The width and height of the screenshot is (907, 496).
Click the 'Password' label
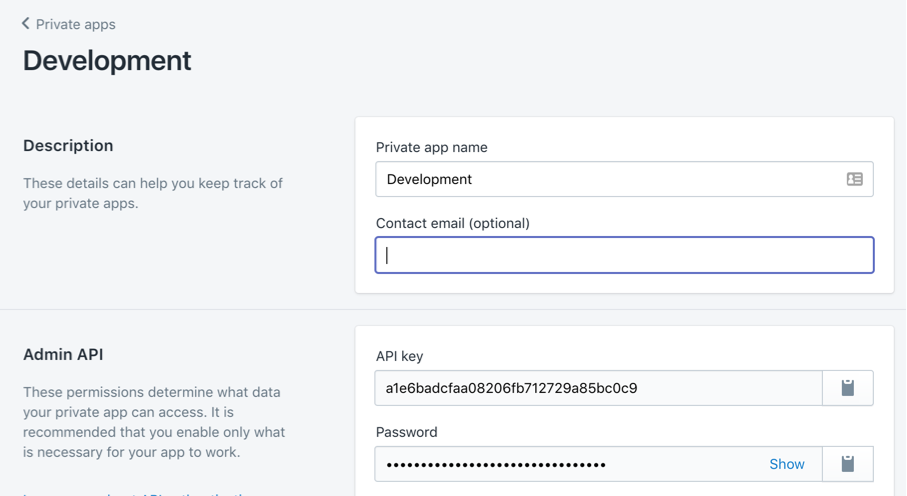click(407, 432)
